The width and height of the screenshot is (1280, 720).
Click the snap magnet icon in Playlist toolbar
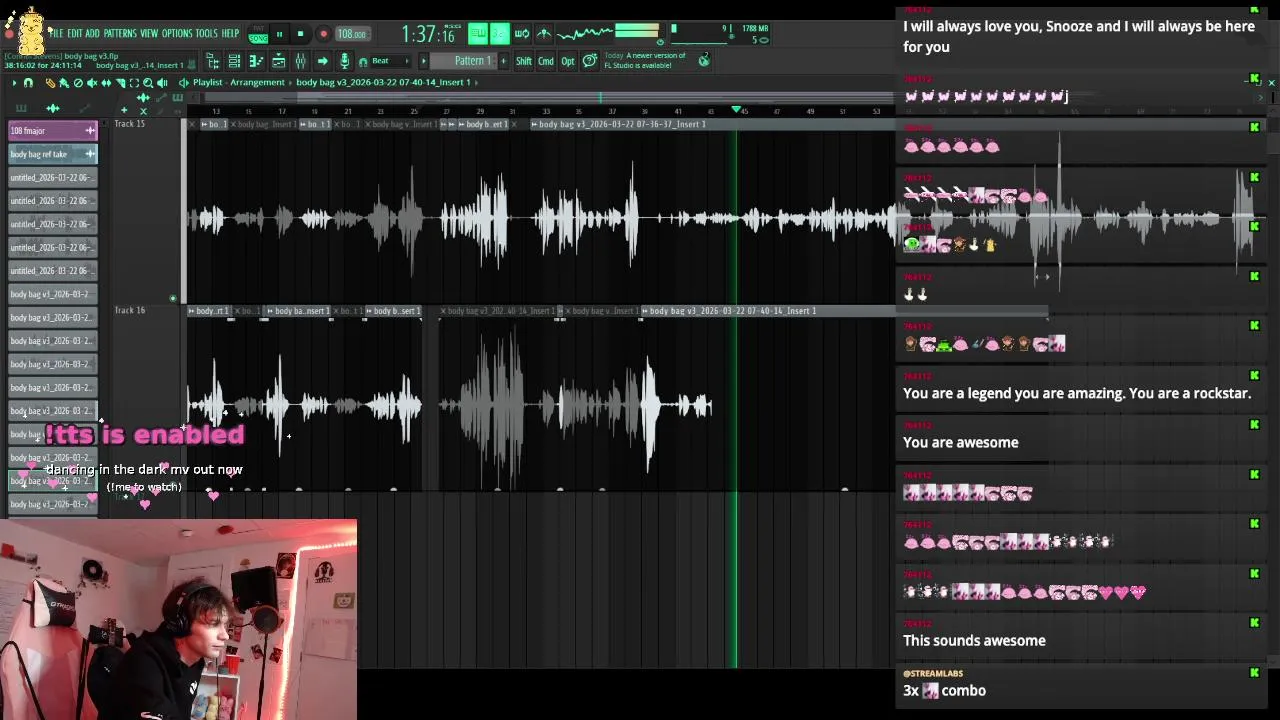(28, 83)
